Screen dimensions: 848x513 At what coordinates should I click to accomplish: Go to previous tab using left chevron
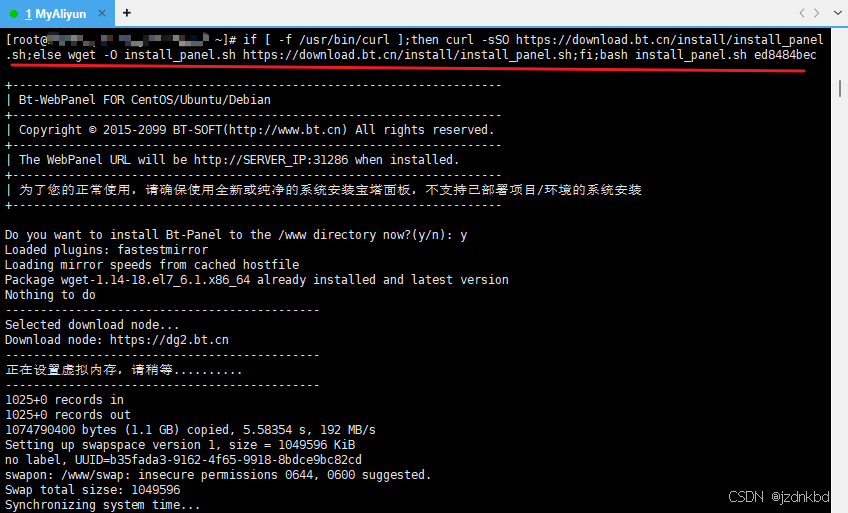801,13
